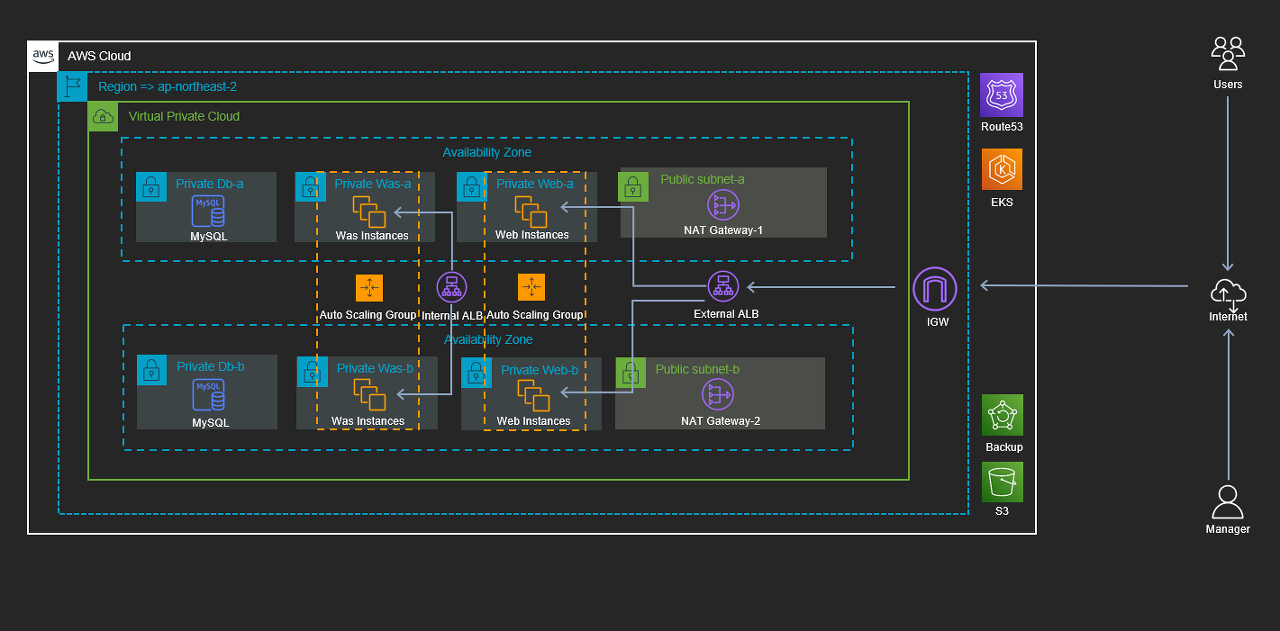Click 'Web Instances' label in Private Web-a
Image resolution: width=1280 pixels, height=631 pixels.
532,235
